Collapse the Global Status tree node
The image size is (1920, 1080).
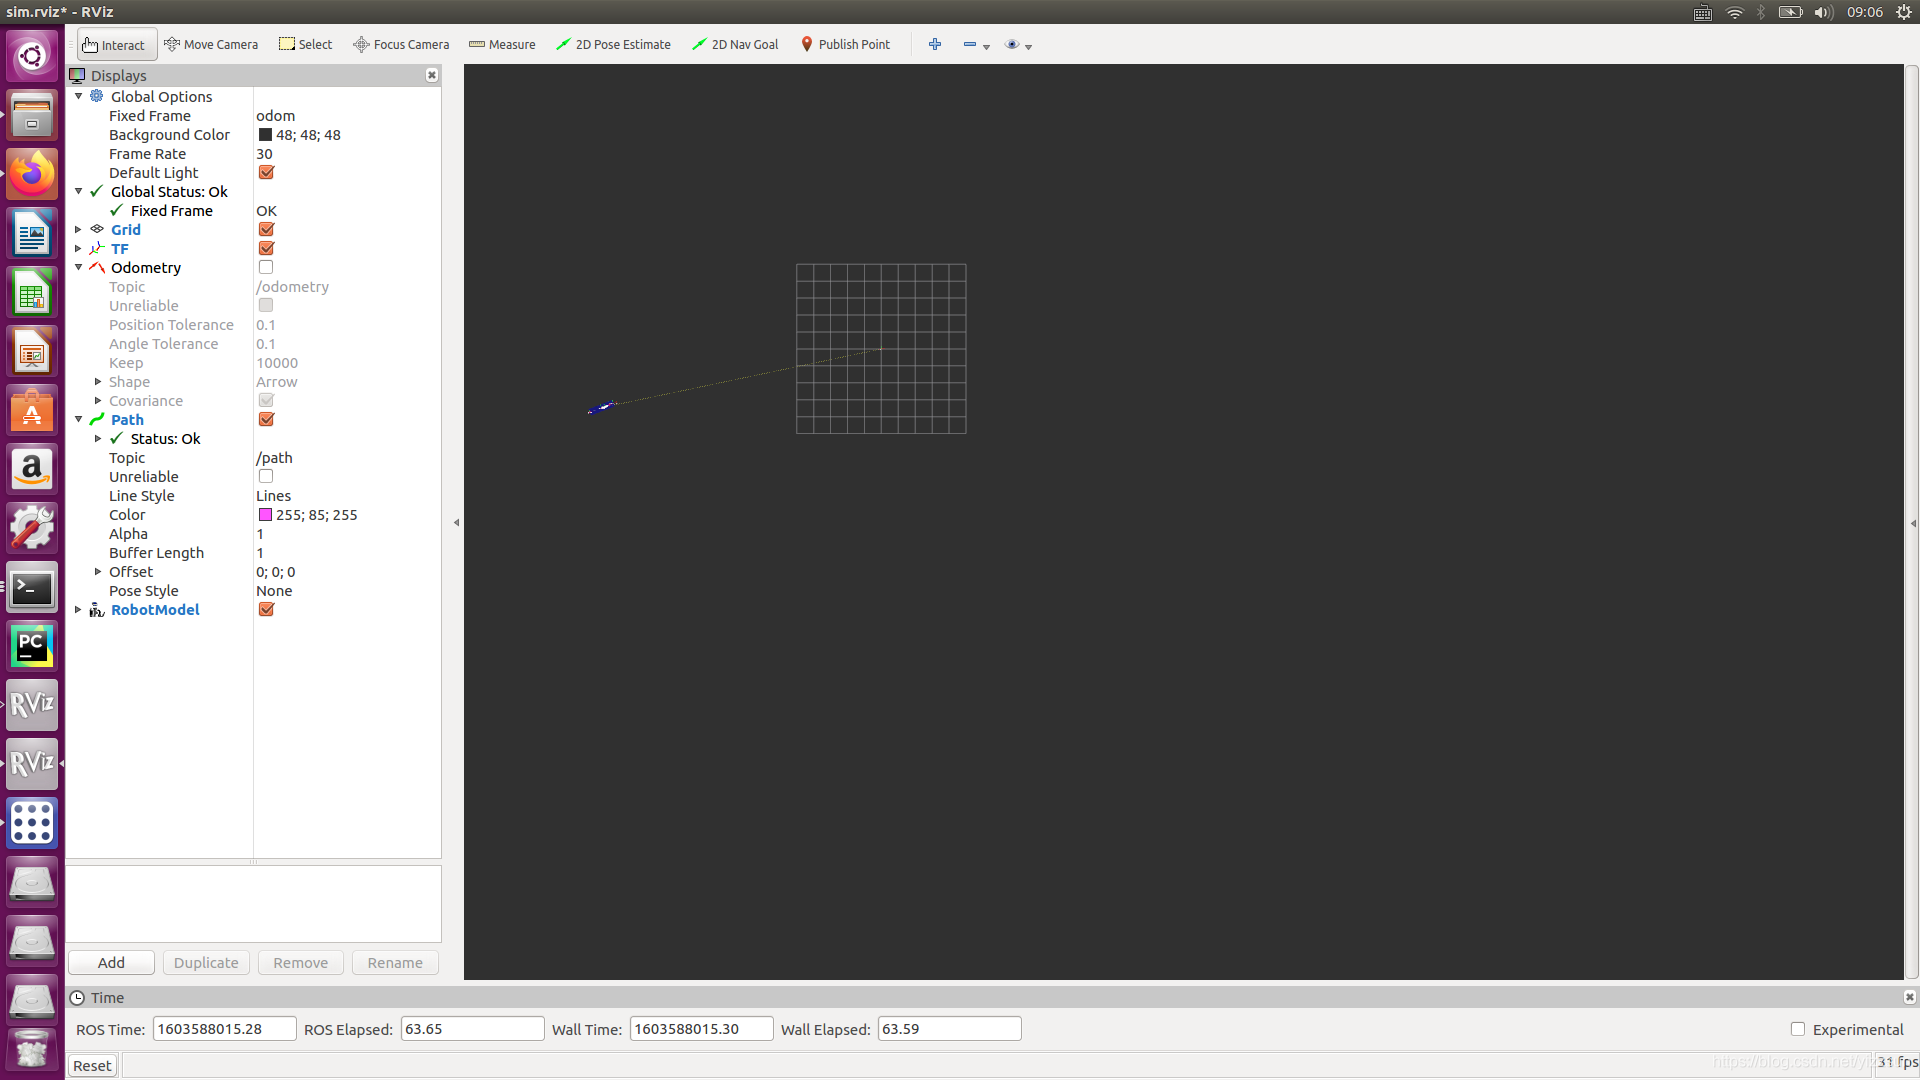pos(79,192)
